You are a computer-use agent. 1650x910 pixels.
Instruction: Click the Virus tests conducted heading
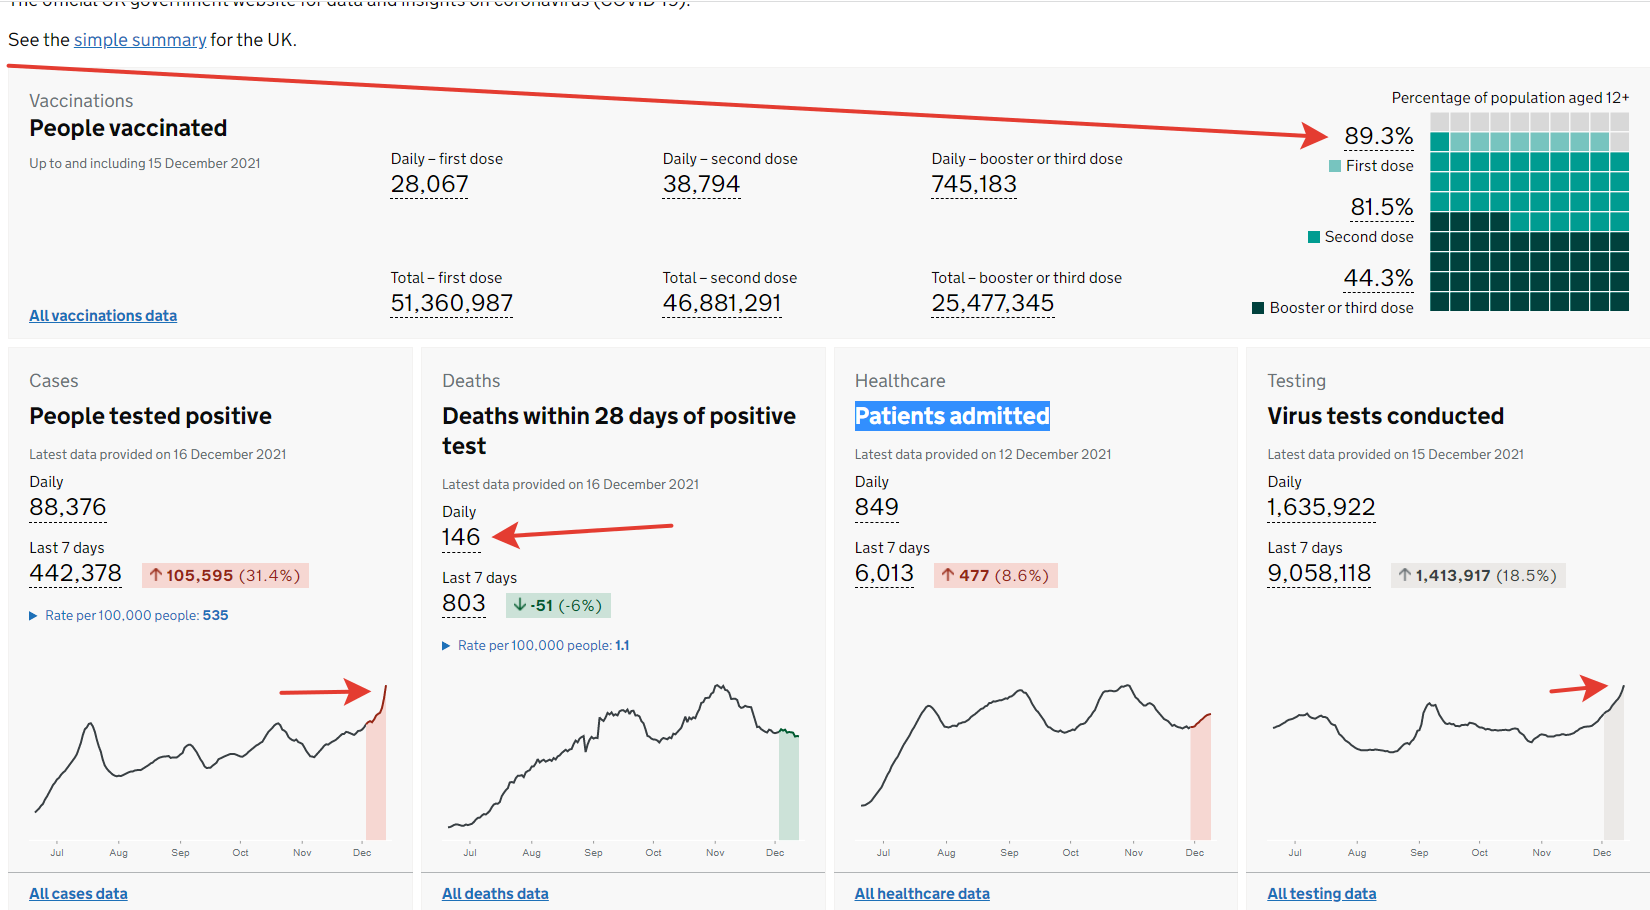click(1386, 416)
